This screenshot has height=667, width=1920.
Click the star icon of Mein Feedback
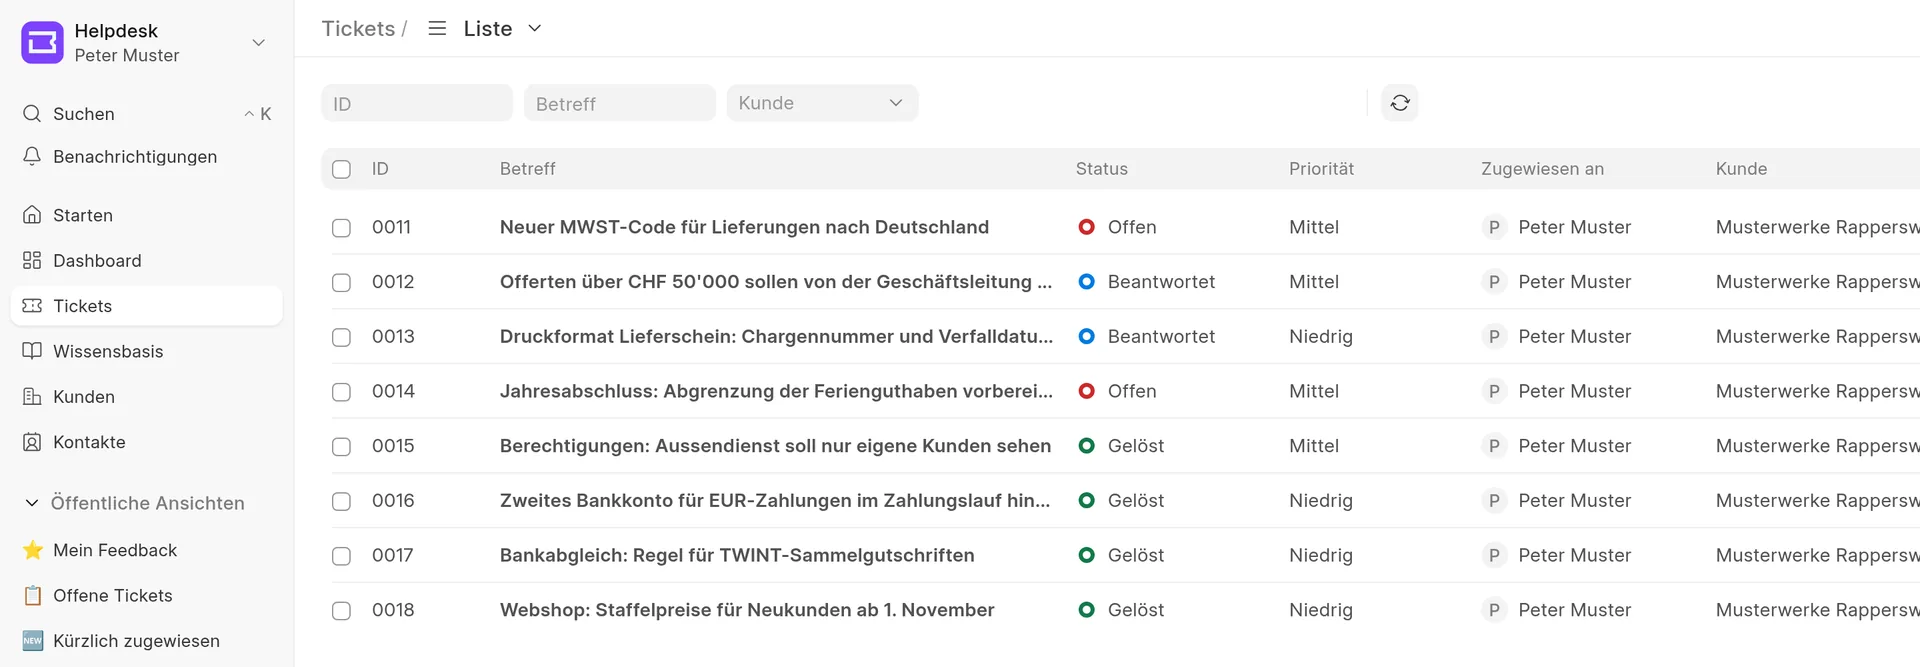(33, 550)
